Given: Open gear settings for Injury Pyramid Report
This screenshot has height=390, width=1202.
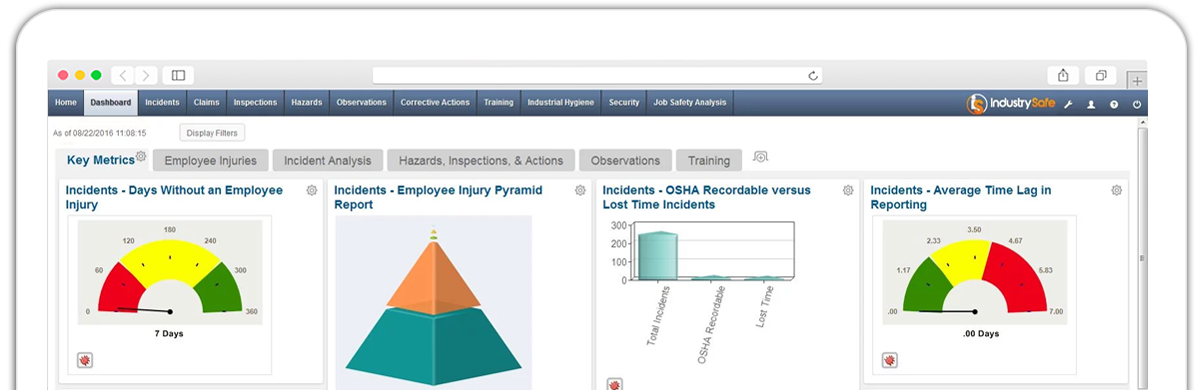Looking at the screenshot, I should (x=580, y=190).
